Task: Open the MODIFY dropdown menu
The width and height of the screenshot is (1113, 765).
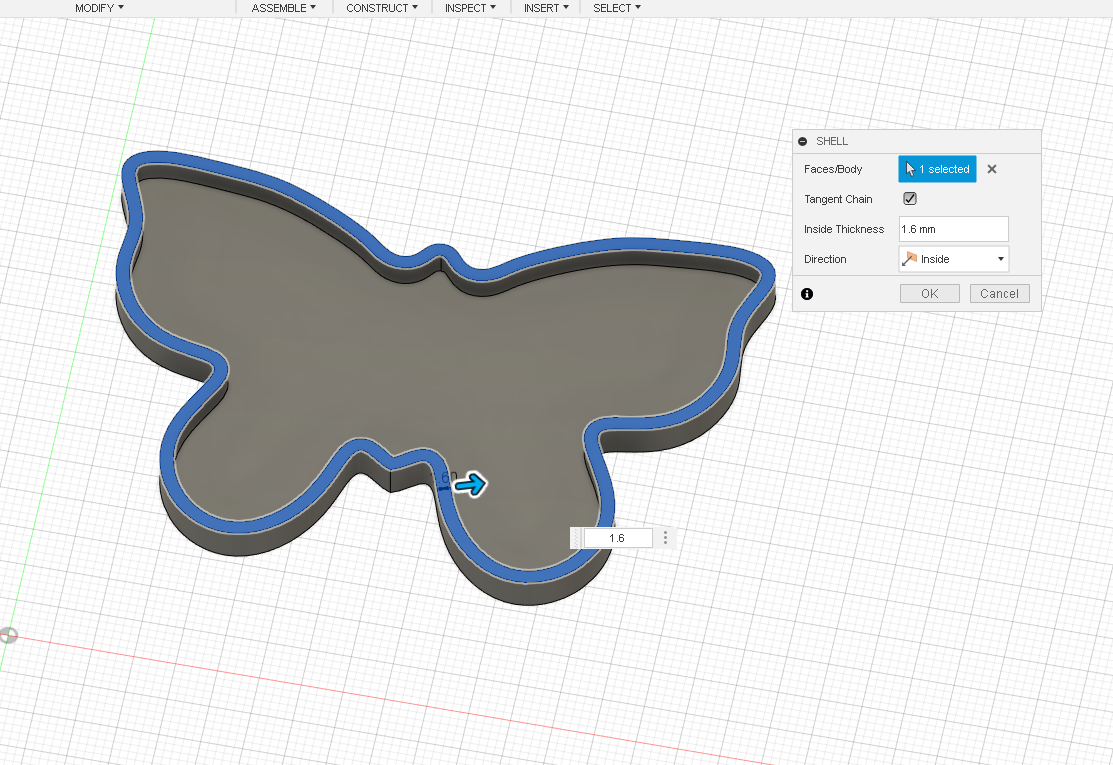Action: (99, 8)
